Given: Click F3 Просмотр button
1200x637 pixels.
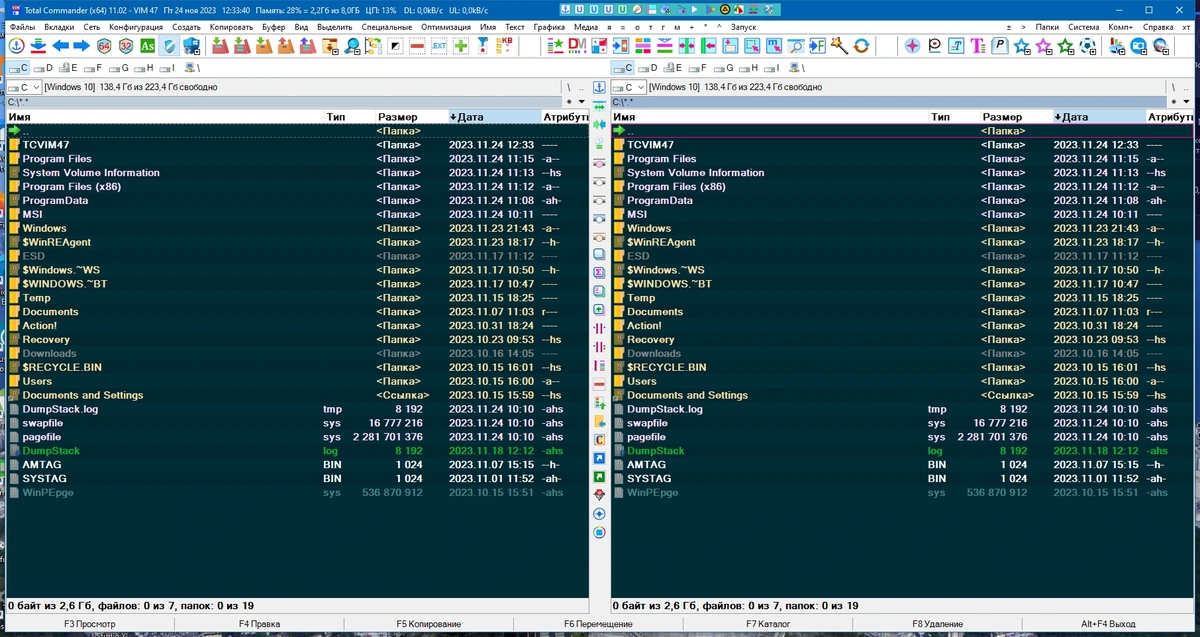Looking at the screenshot, I should pos(90,624).
